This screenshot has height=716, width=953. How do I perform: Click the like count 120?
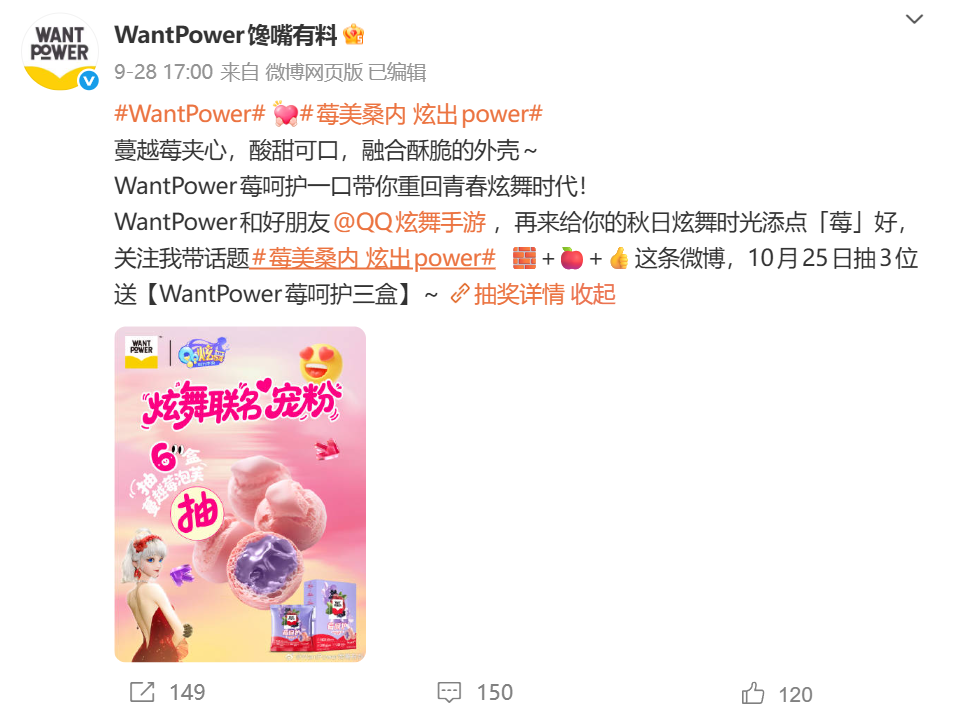pos(796,695)
